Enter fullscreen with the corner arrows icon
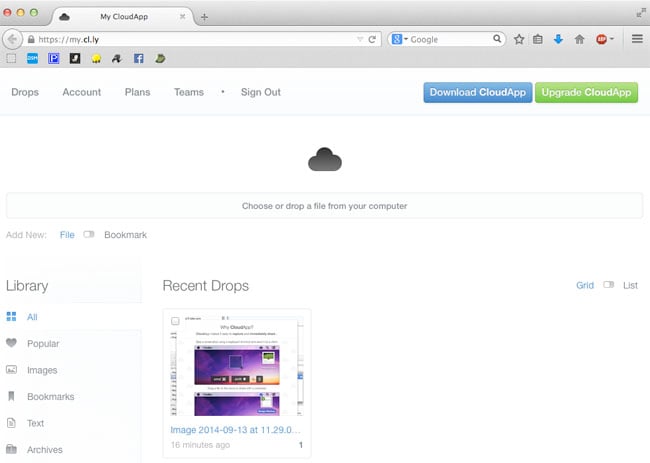This screenshot has width=650, height=463. pos(641,13)
